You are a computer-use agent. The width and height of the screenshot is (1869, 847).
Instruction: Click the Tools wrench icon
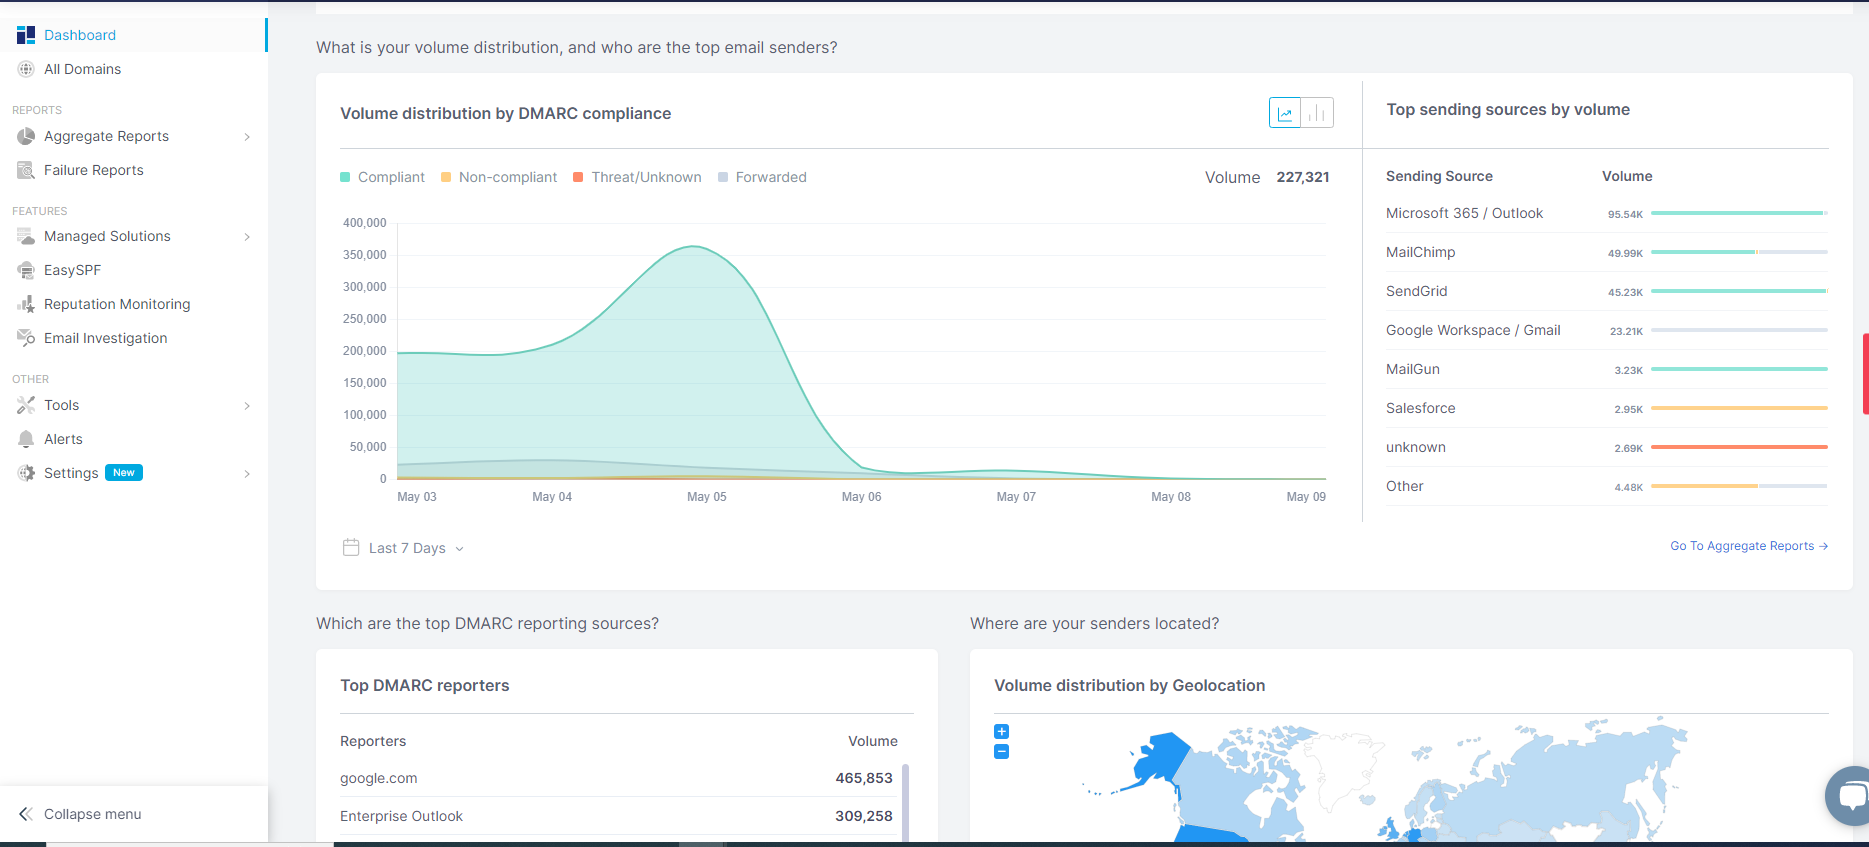tap(26, 405)
